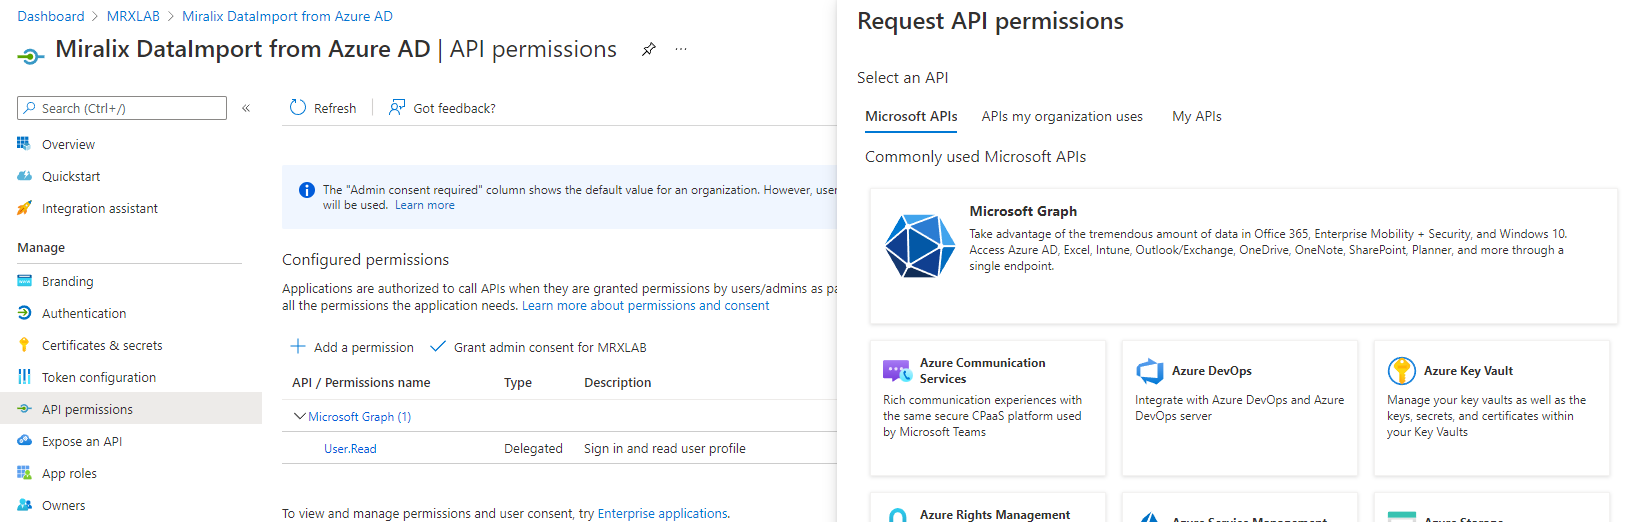1630x522 pixels.
Task: Open the more options ellipsis menu
Action: pyautogui.click(x=681, y=49)
